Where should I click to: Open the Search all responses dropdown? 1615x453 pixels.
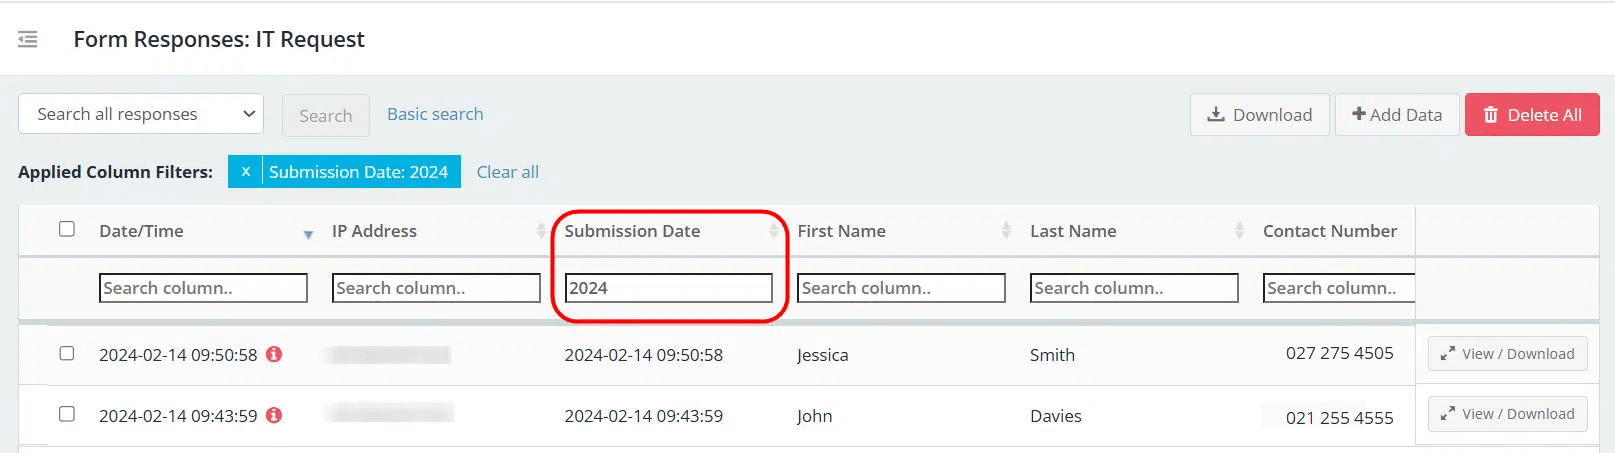(x=141, y=114)
